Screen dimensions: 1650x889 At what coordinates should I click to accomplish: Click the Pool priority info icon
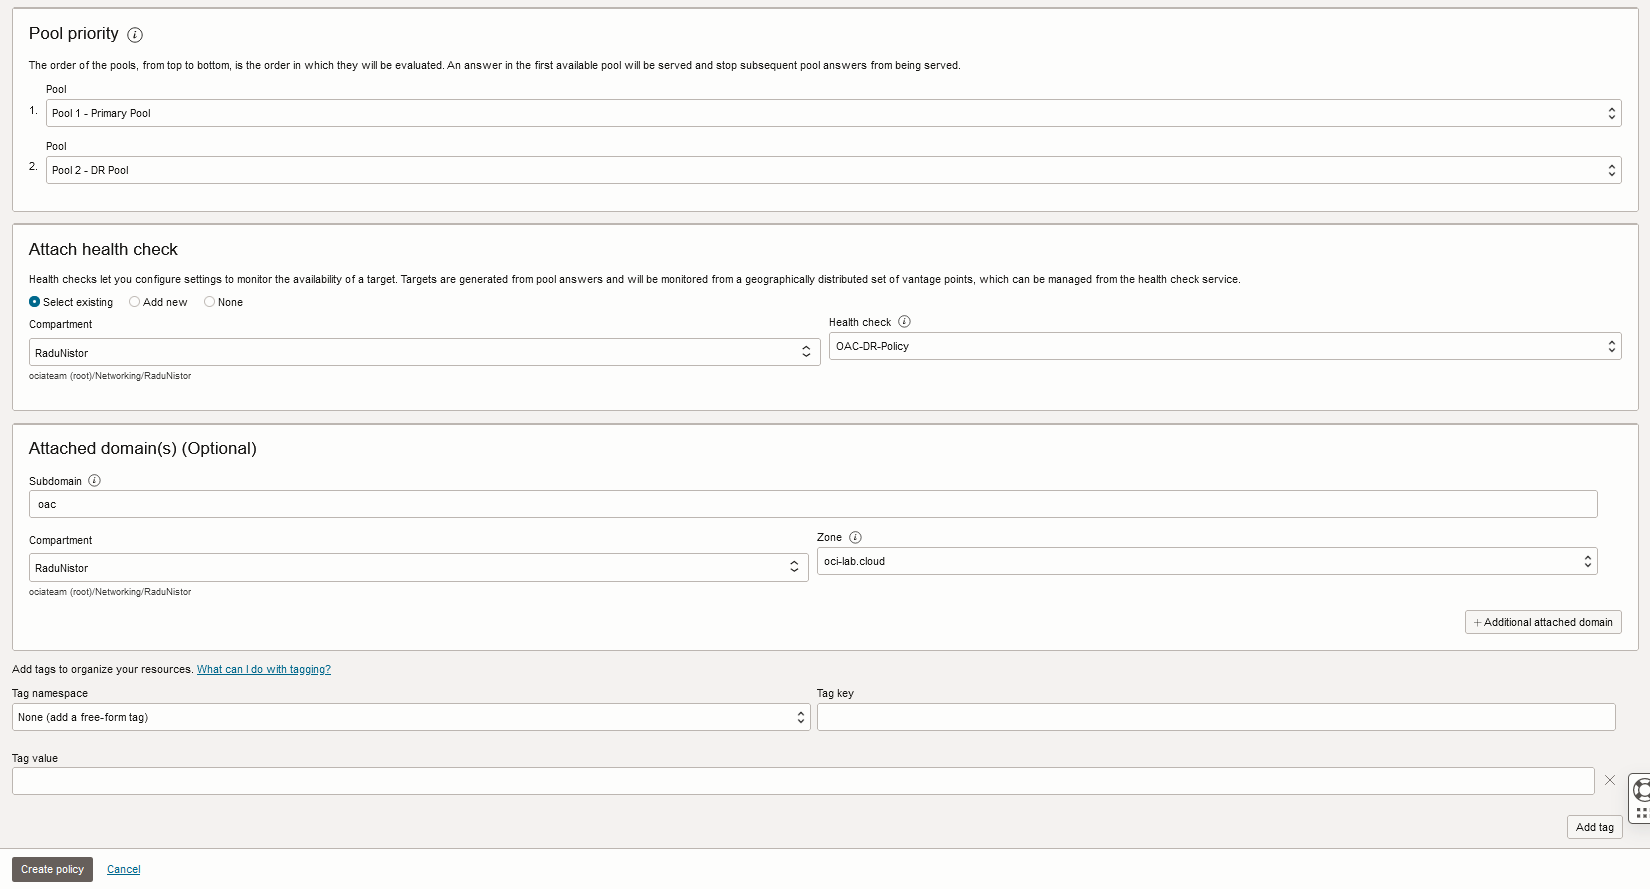(135, 35)
